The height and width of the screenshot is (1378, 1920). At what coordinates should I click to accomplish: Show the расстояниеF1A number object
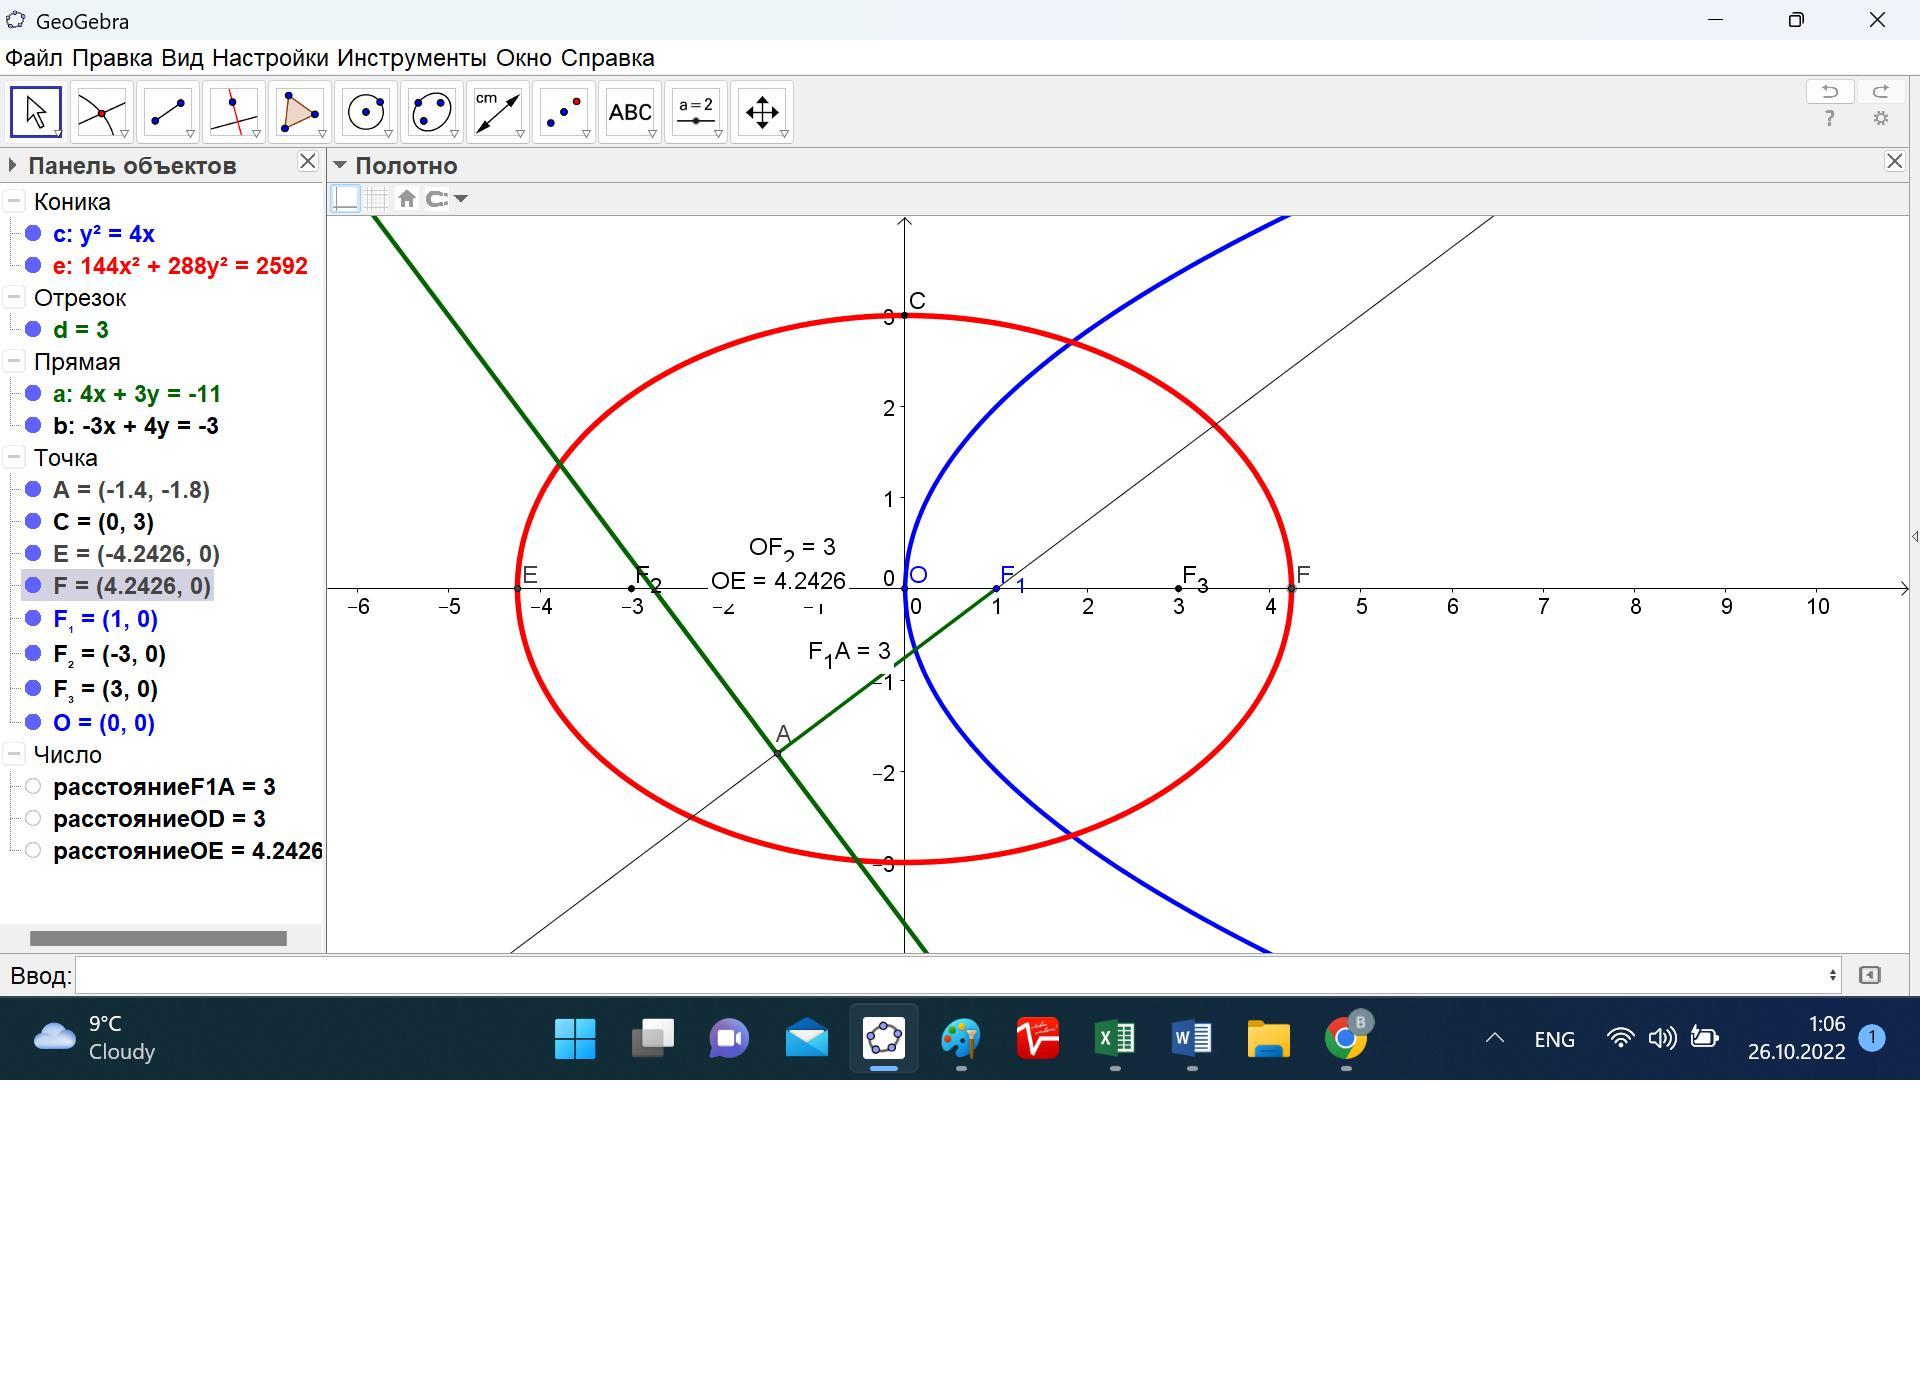(33, 787)
